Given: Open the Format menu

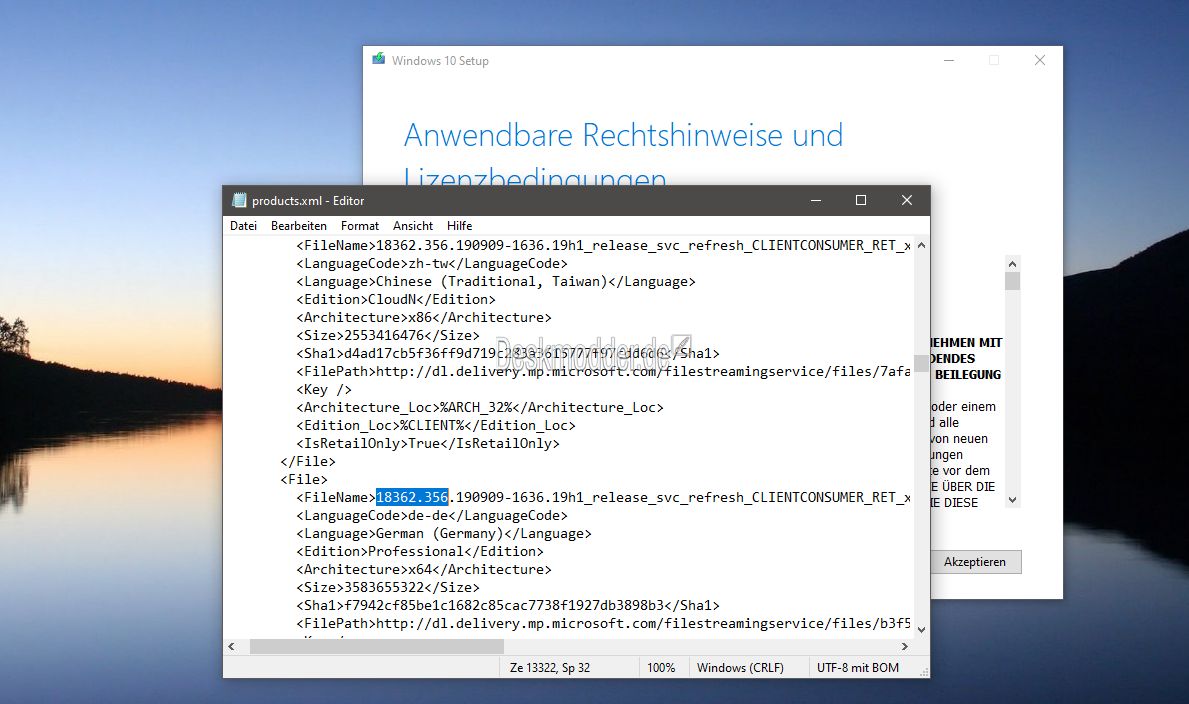Looking at the screenshot, I should click(x=359, y=225).
